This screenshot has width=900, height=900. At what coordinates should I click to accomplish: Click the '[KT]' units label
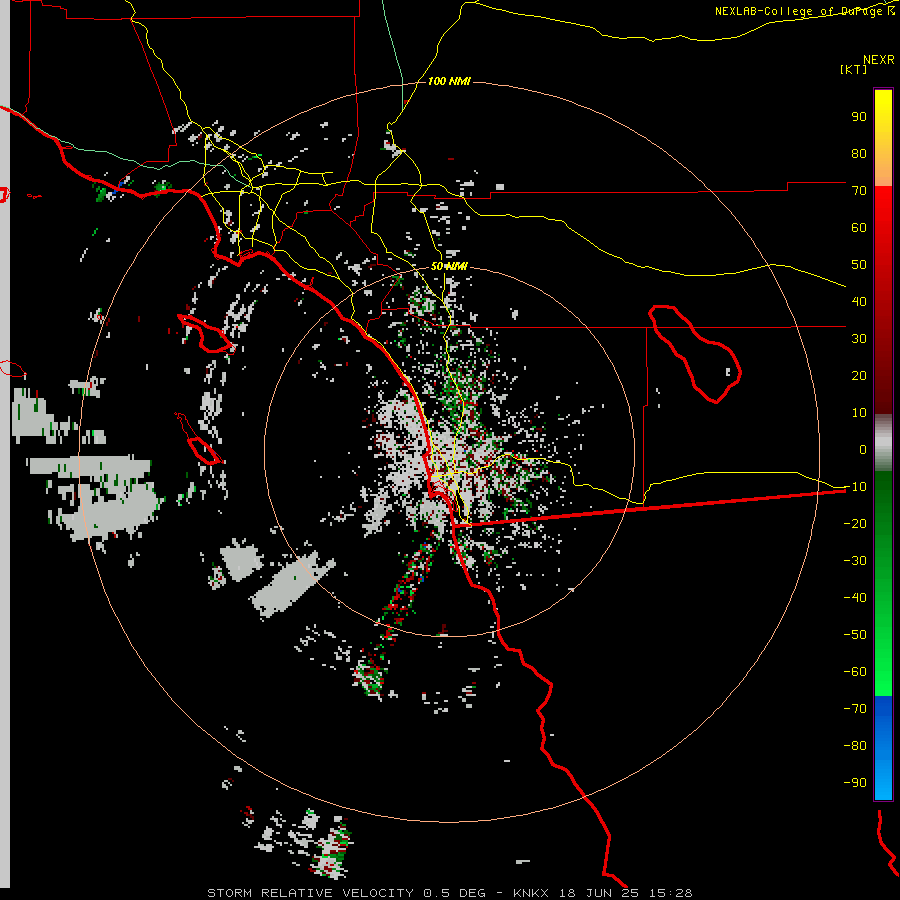tap(854, 69)
